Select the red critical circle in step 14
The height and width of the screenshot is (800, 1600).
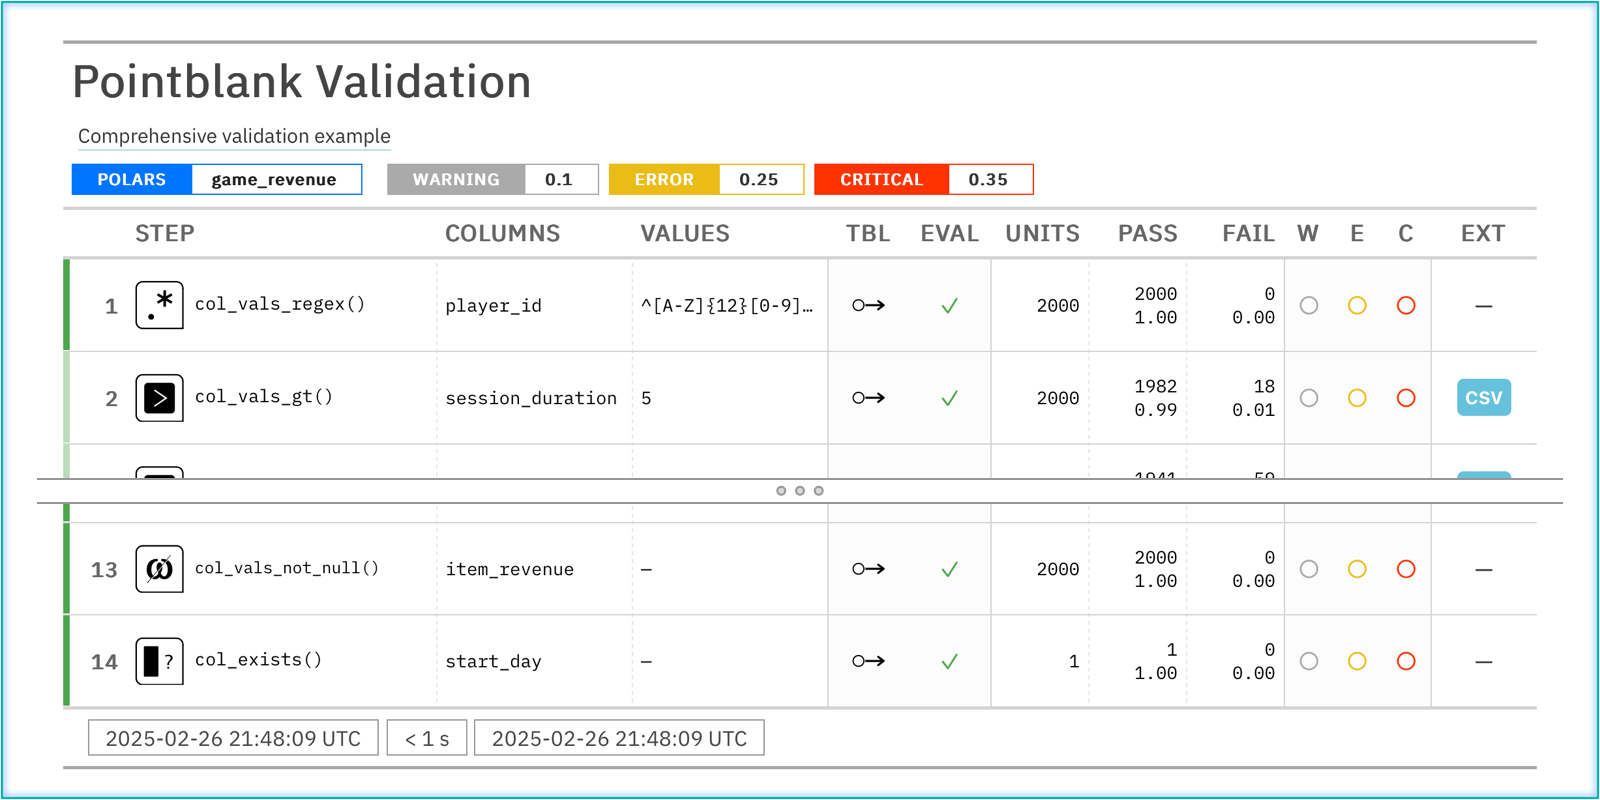(x=1405, y=661)
